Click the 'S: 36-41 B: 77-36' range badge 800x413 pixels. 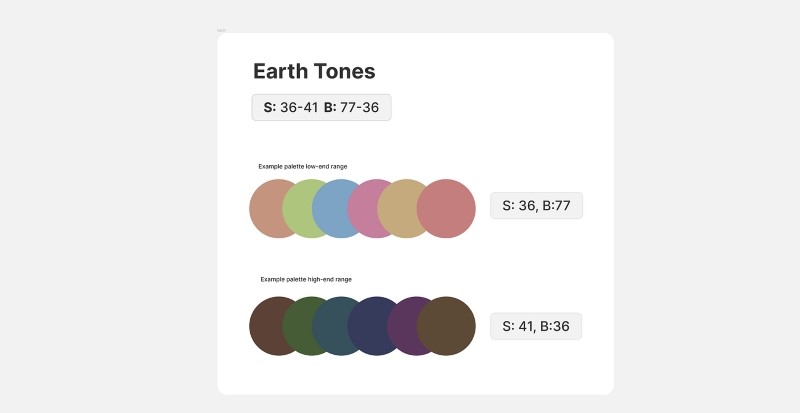click(x=321, y=107)
